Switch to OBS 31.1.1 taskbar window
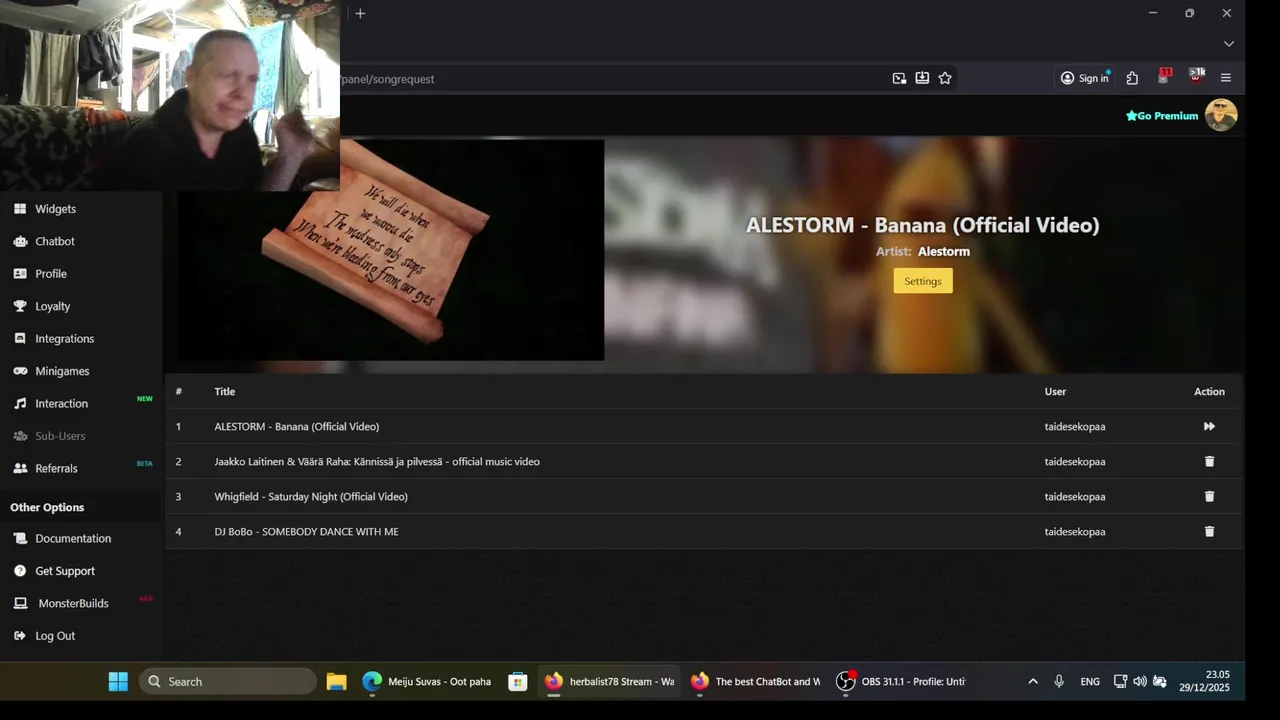The height and width of the screenshot is (720, 1280). click(x=901, y=681)
